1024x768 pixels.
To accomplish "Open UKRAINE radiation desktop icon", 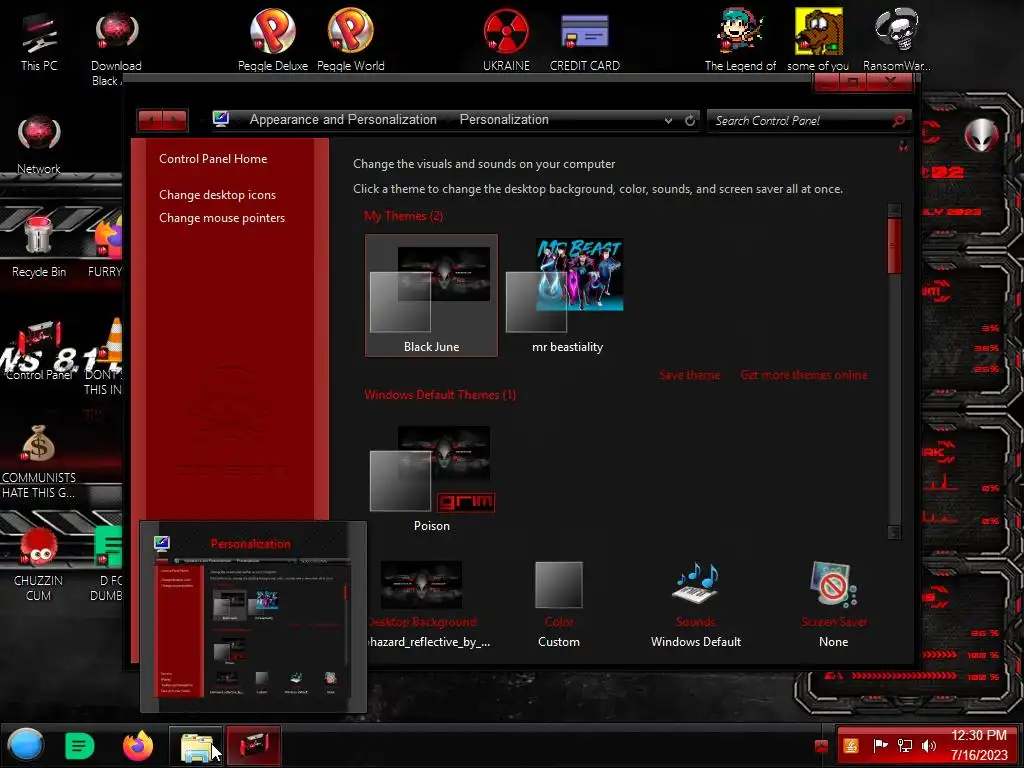I will tap(506, 39).
